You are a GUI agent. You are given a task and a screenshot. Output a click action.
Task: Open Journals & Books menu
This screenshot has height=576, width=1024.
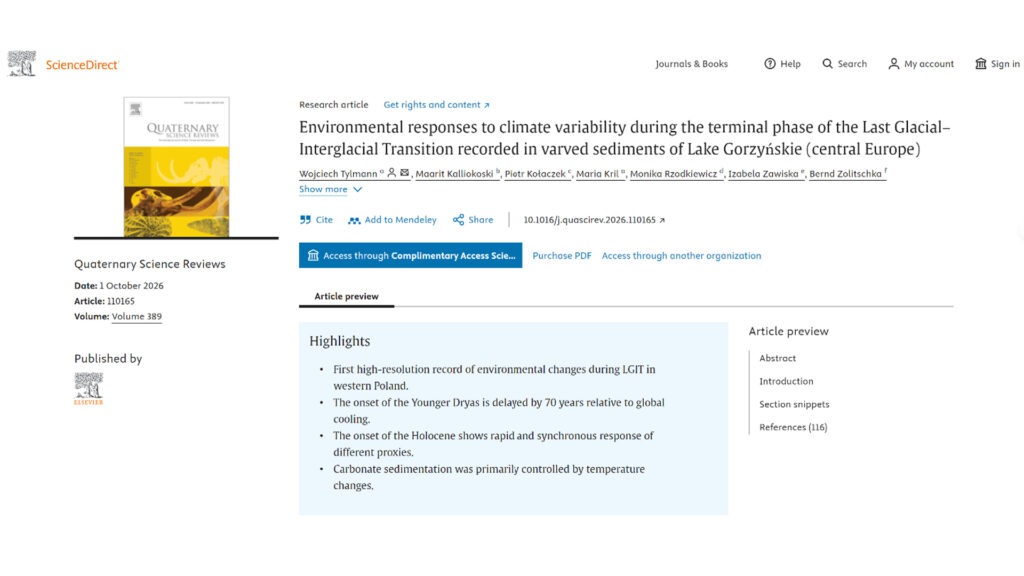point(692,64)
